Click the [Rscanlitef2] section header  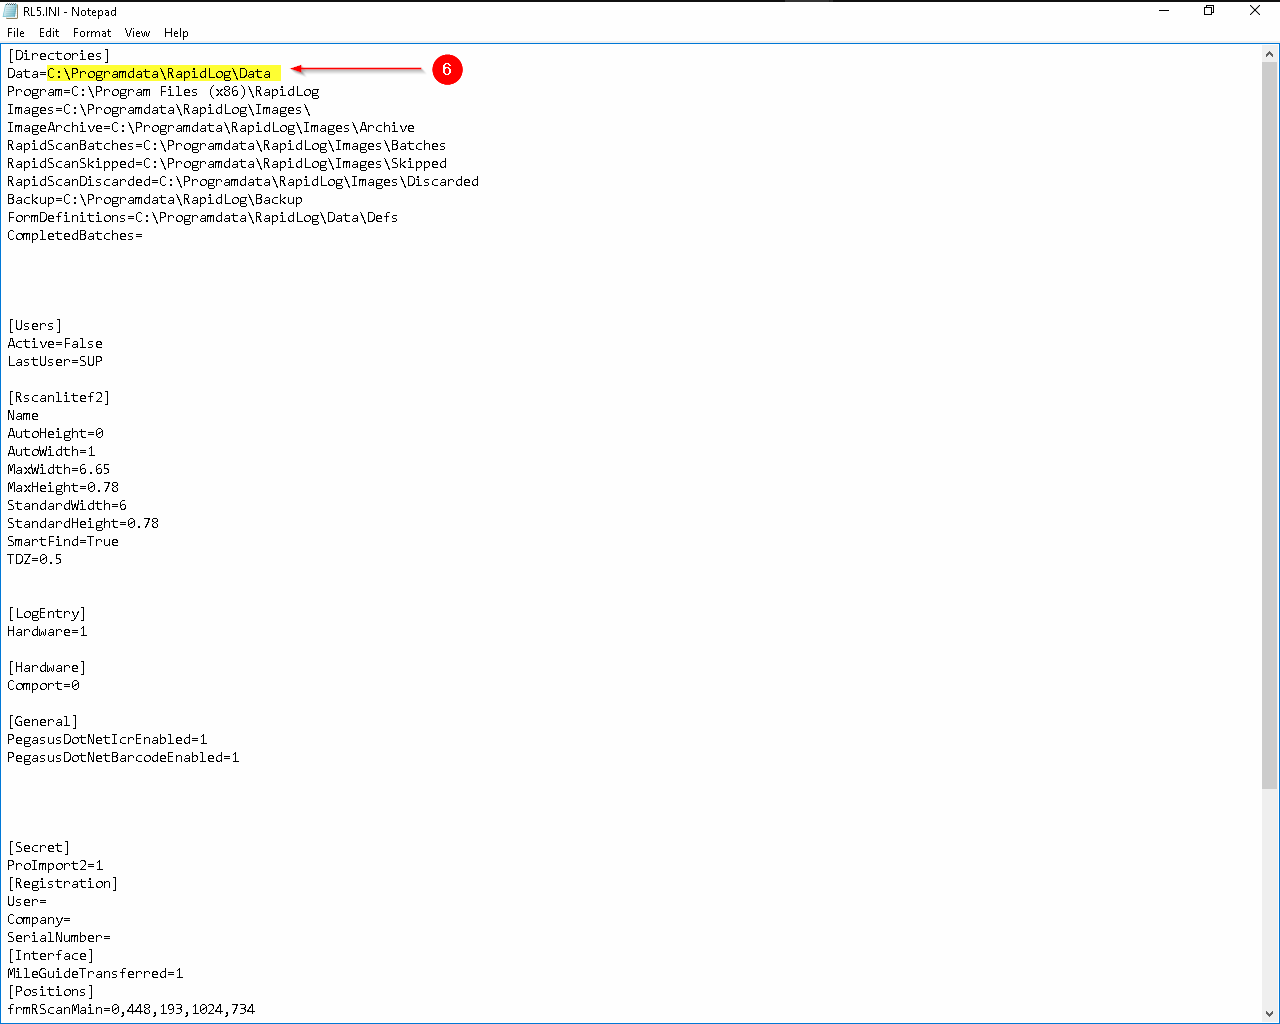[58, 397]
